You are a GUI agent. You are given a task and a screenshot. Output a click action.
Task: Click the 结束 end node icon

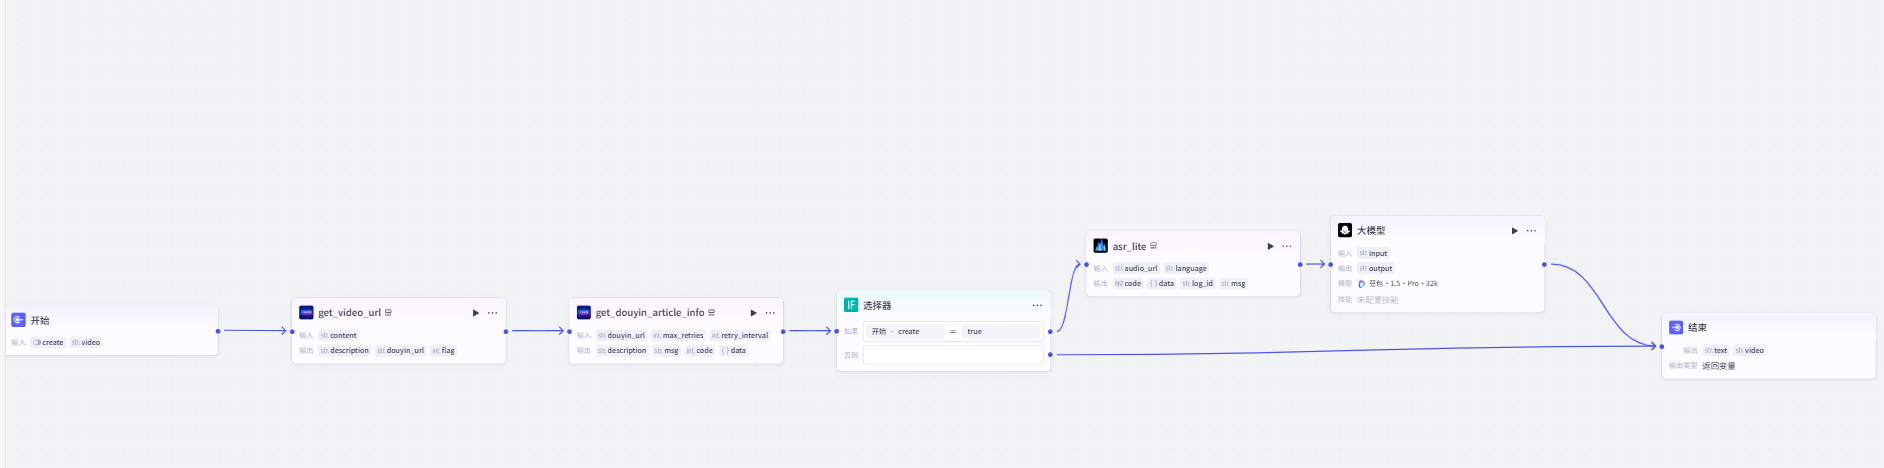[1676, 327]
